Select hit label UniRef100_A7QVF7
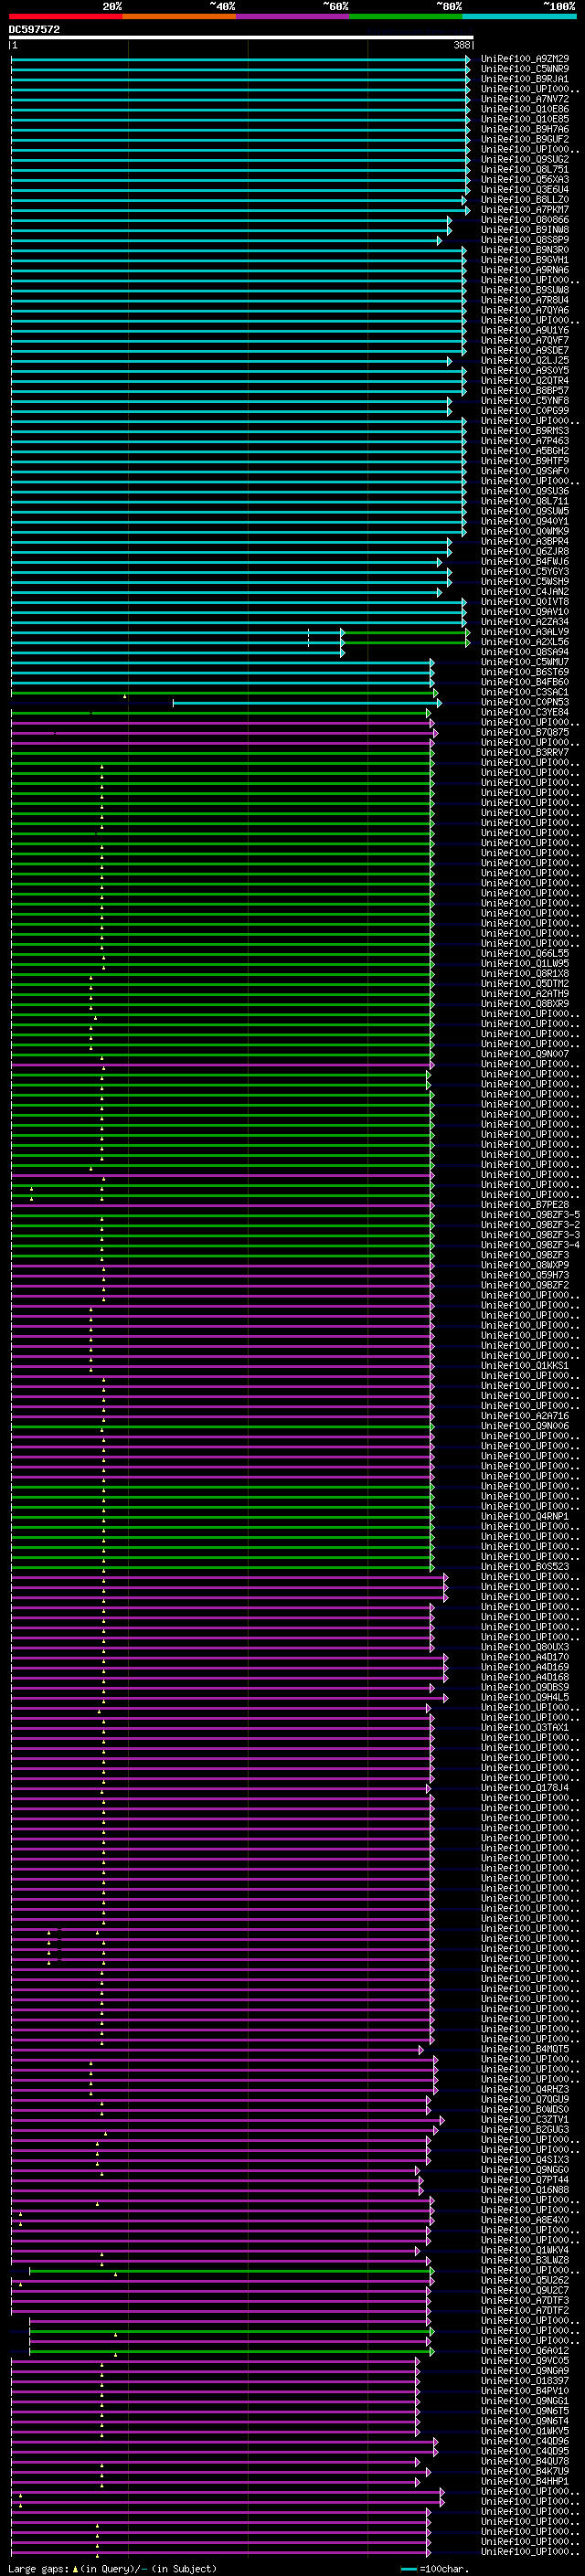Viewport: 585px width, 2576px height. [525, 340]
